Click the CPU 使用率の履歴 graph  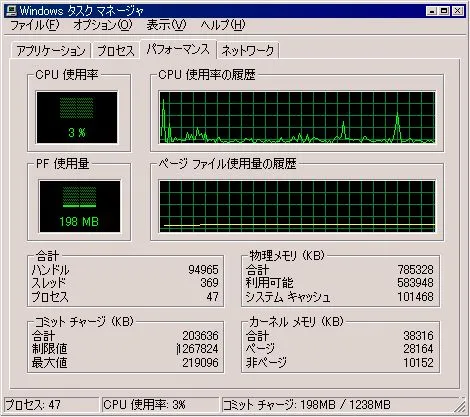[297, 117]
